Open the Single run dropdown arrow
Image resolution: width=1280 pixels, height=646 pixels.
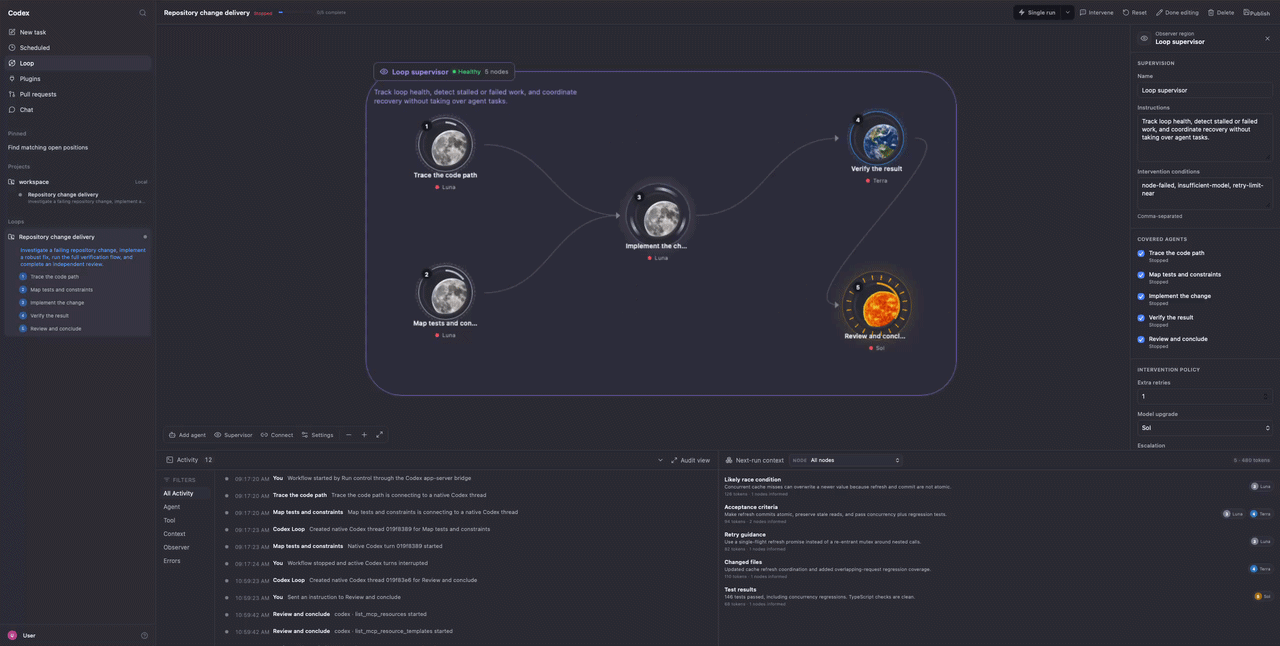(x=1067, y=12)
